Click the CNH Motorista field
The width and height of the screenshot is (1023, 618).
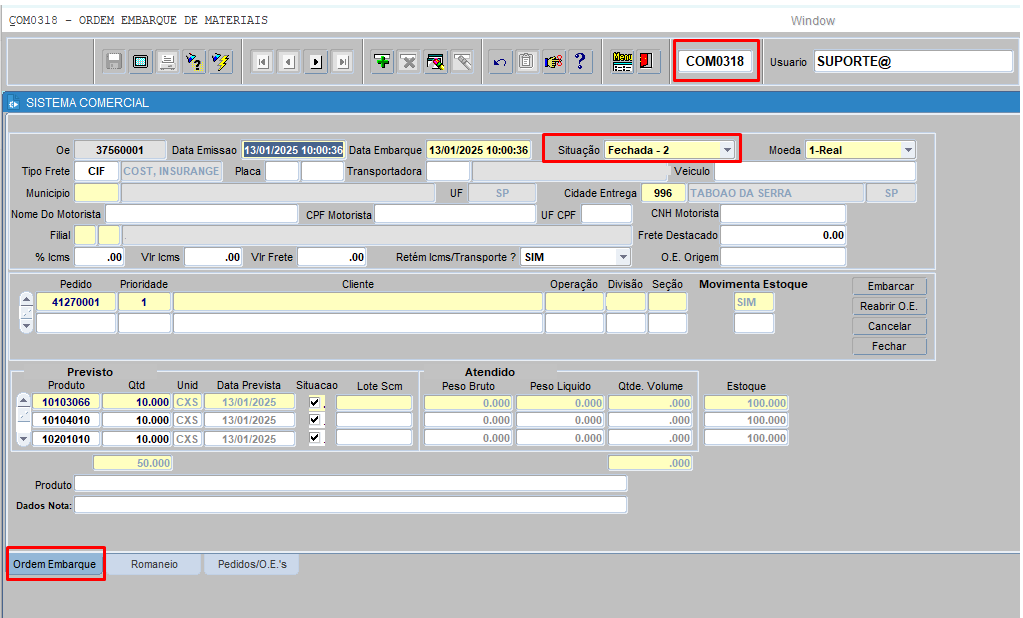click(783, 213)
